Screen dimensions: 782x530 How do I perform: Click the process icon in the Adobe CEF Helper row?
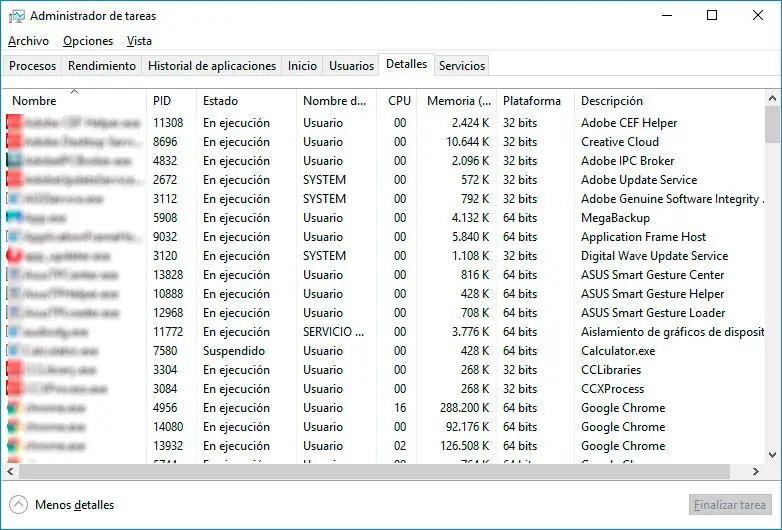tap(14, 123)
